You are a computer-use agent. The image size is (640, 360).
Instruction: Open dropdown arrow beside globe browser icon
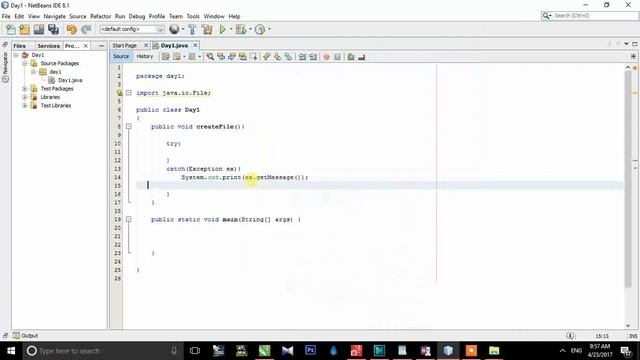pos(182,29)
